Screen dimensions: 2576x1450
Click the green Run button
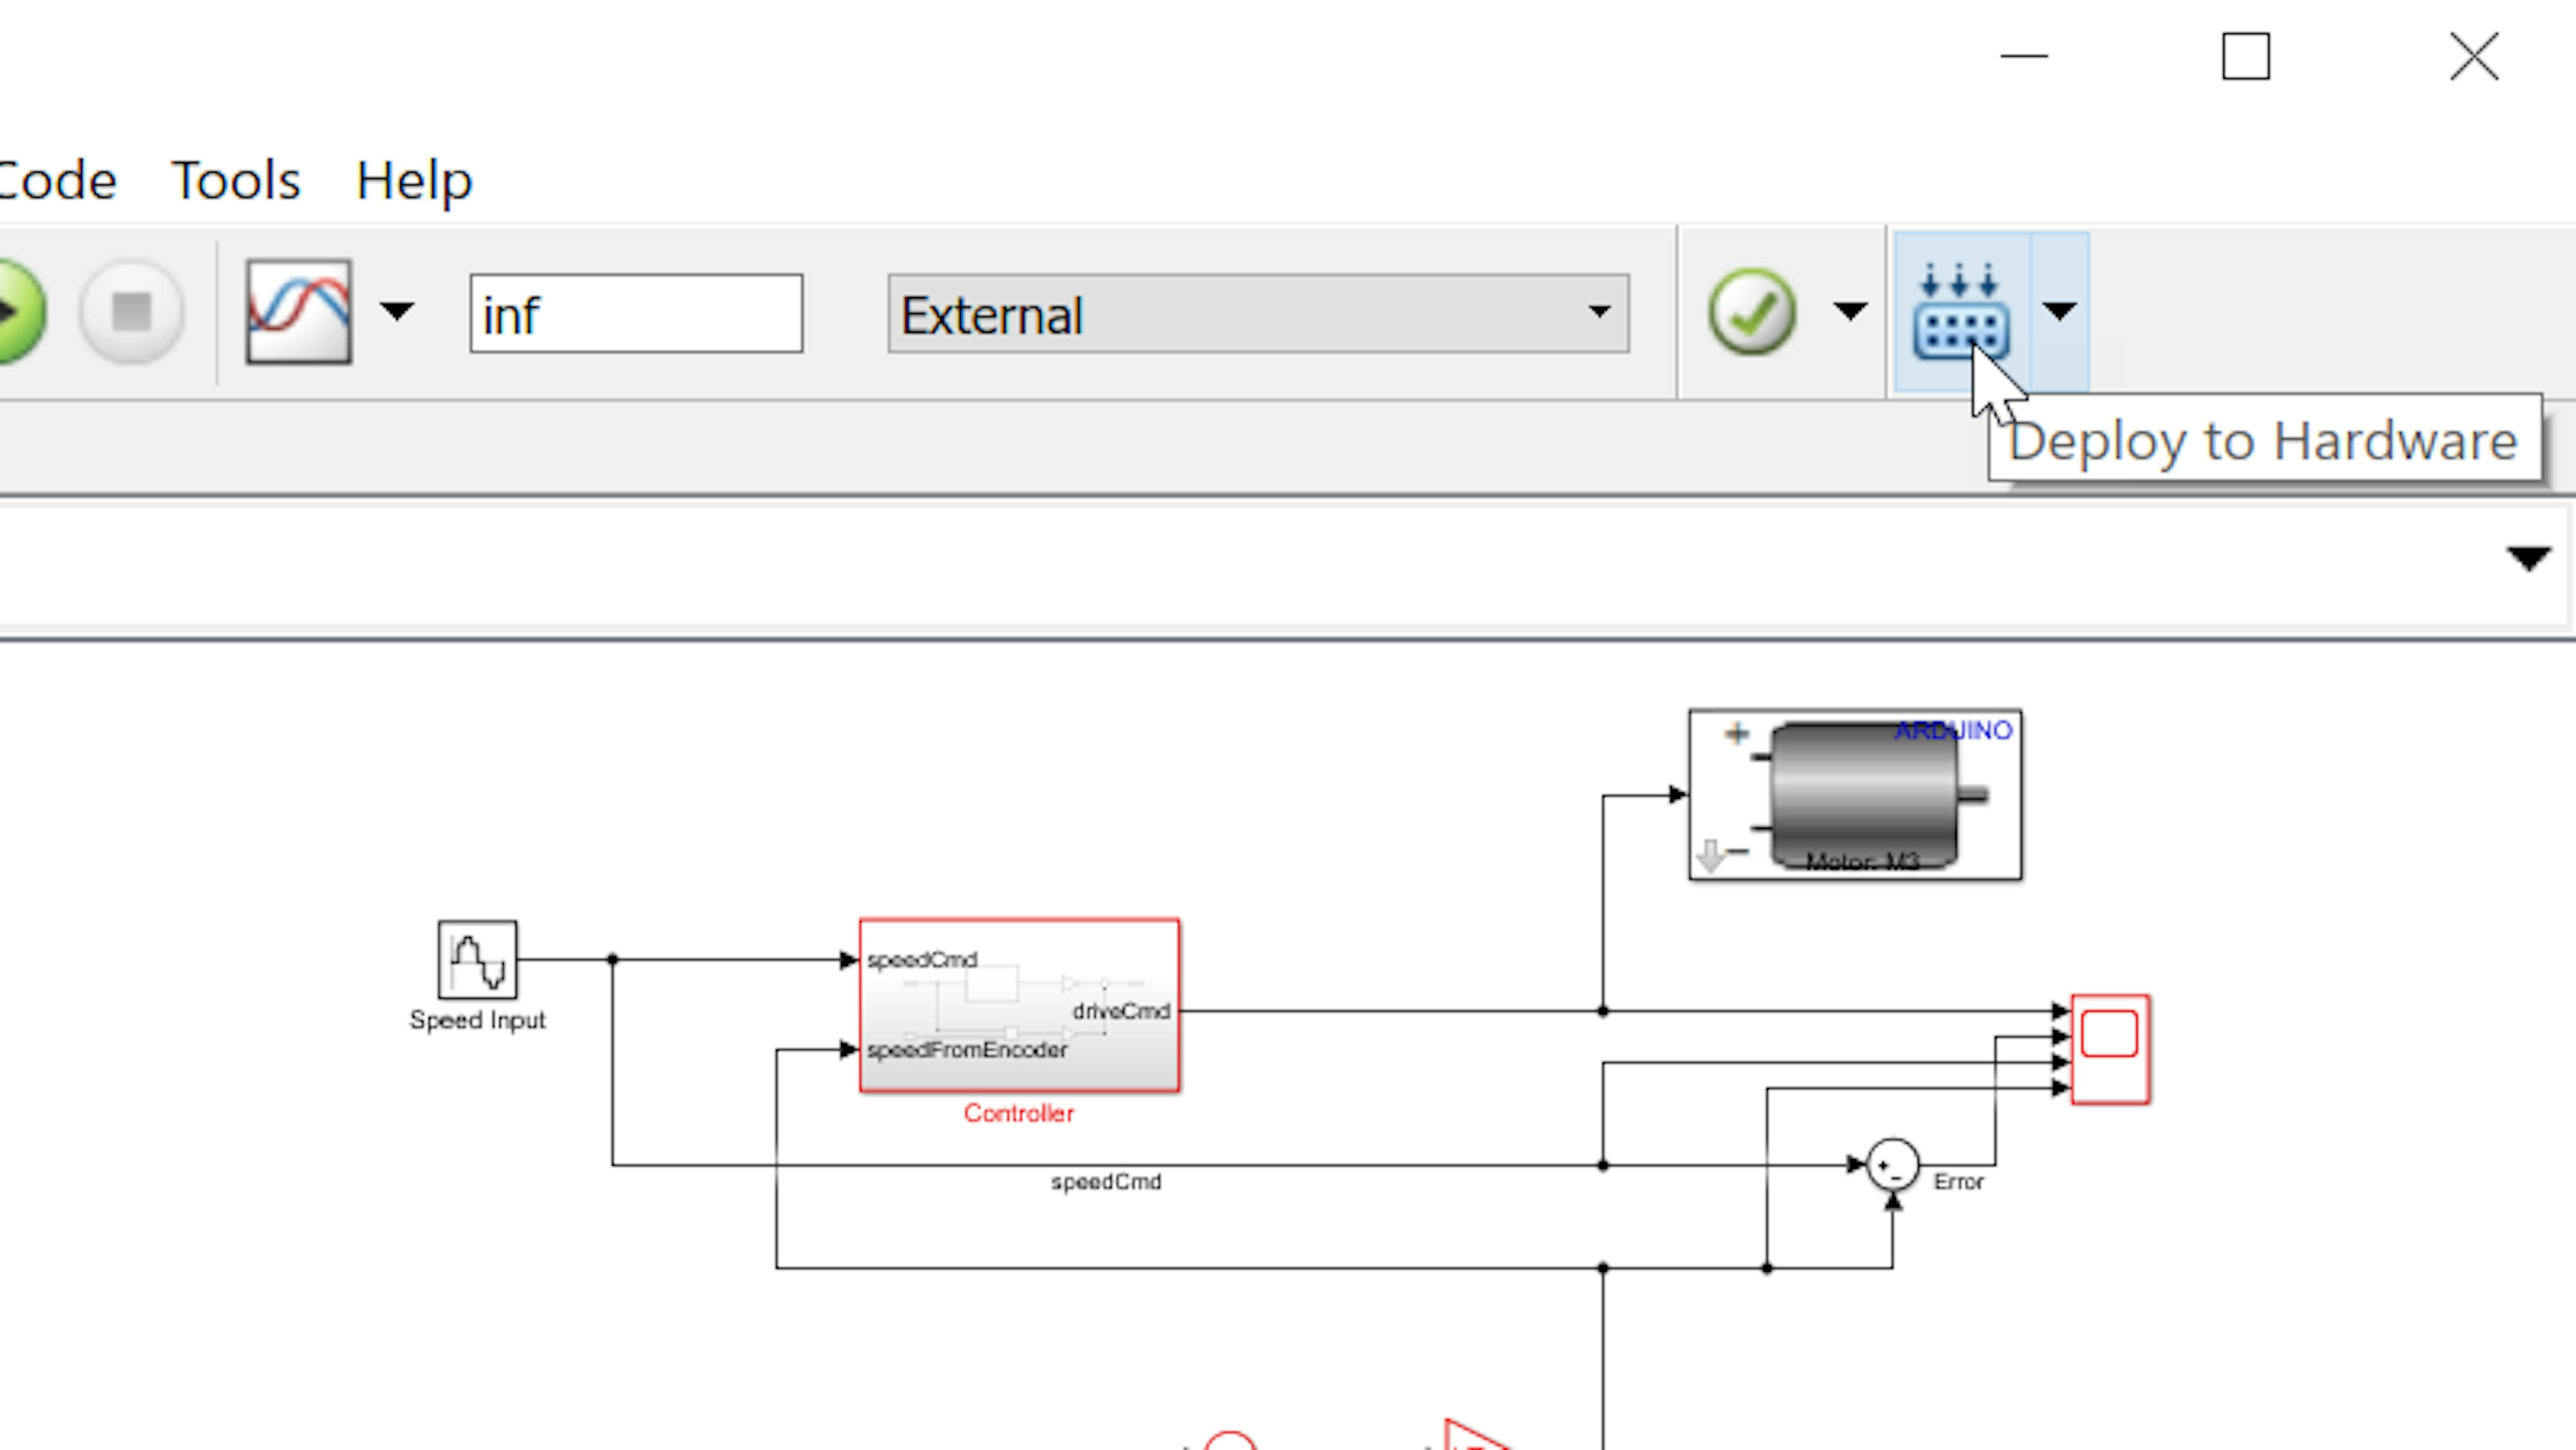(x=20, y=311)
